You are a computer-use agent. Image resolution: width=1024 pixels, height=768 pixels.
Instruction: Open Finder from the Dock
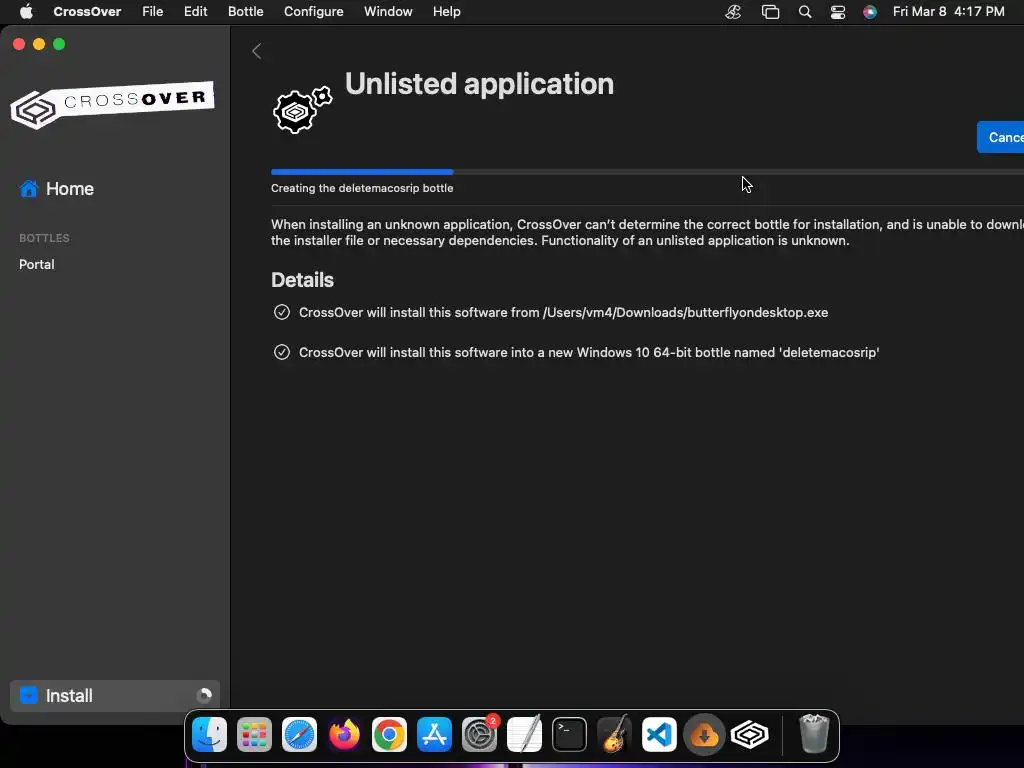click(210, 735)
